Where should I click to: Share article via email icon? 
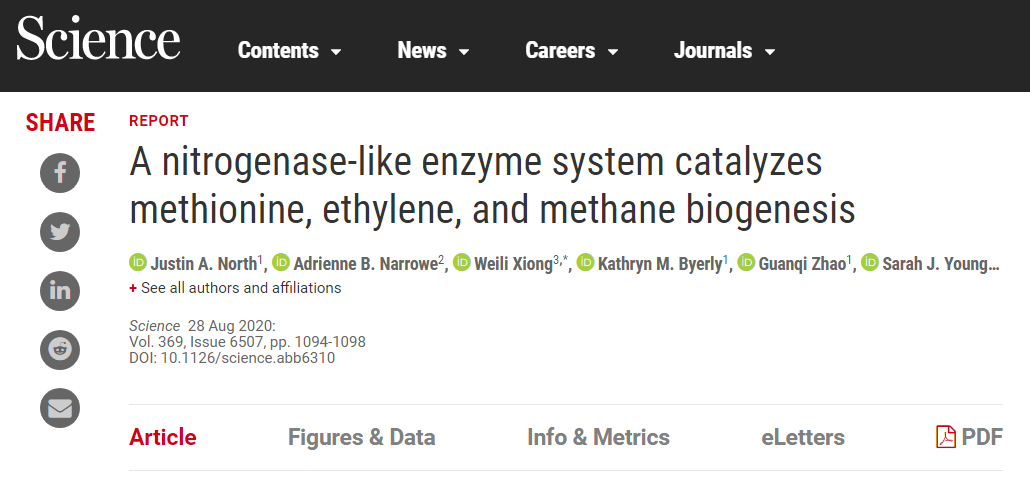pyautogui.click(x=60, y=407)
